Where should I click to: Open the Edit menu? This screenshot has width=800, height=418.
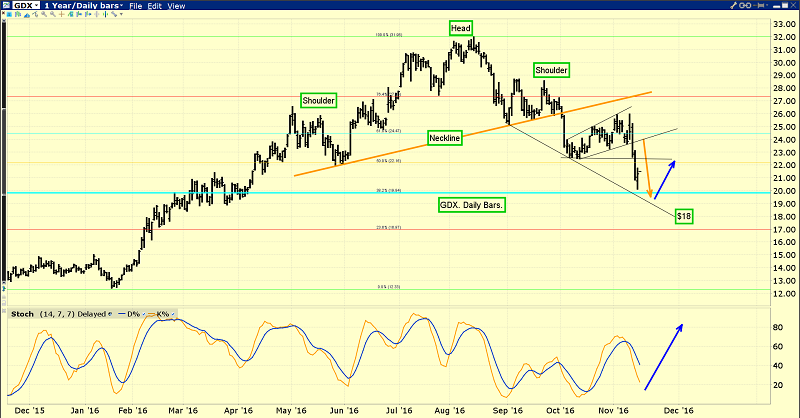(x=154, y=6)
